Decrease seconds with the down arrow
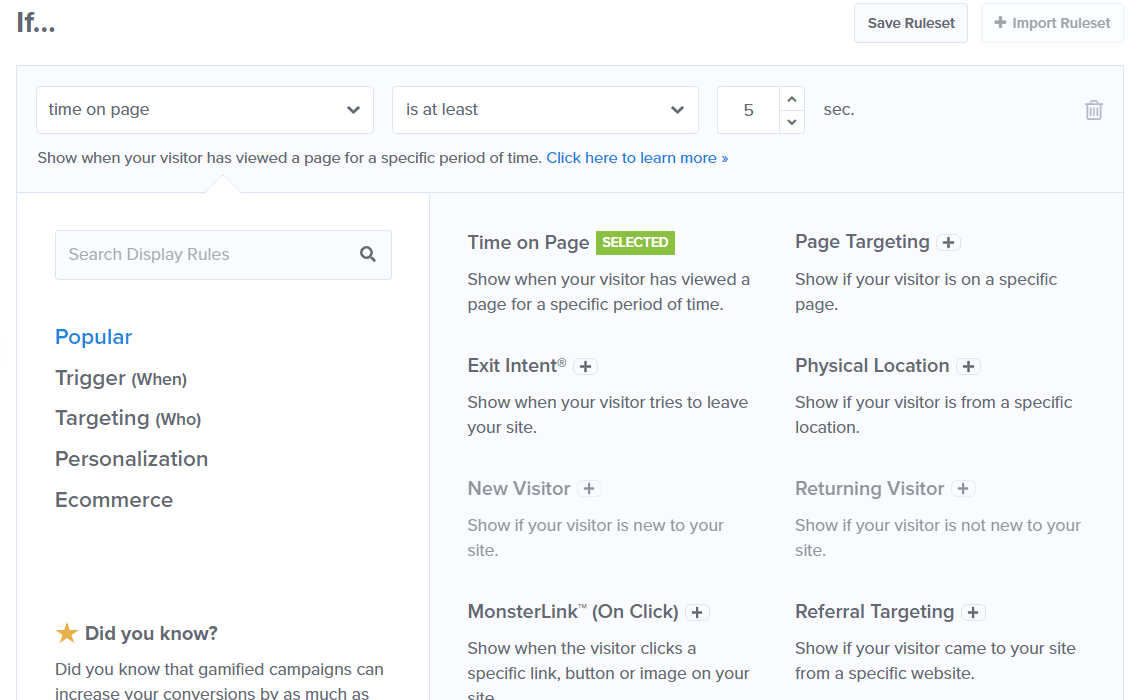 [x=791, y=122]
